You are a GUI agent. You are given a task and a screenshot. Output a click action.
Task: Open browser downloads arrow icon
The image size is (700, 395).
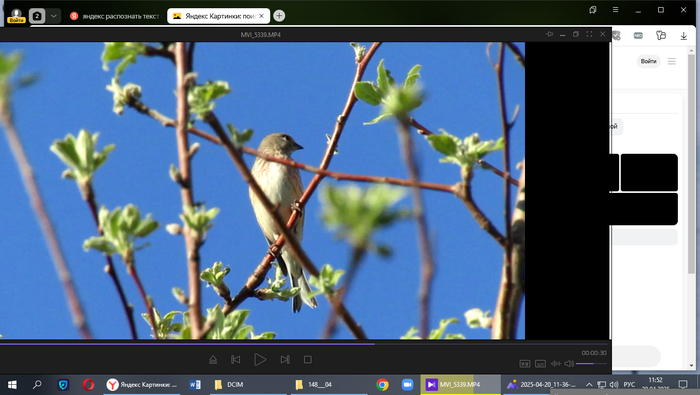[683, 36]
